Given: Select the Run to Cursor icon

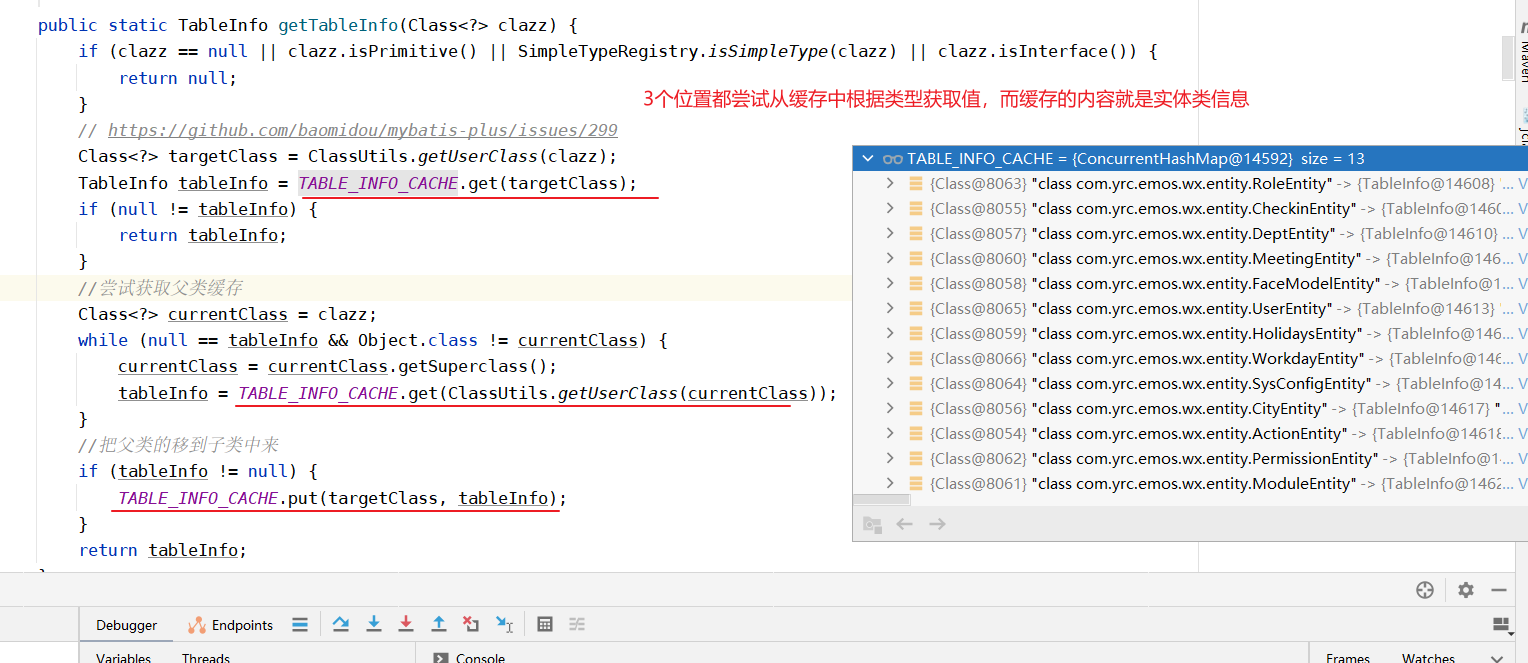Looking at the screenshot, I should 504,623.
